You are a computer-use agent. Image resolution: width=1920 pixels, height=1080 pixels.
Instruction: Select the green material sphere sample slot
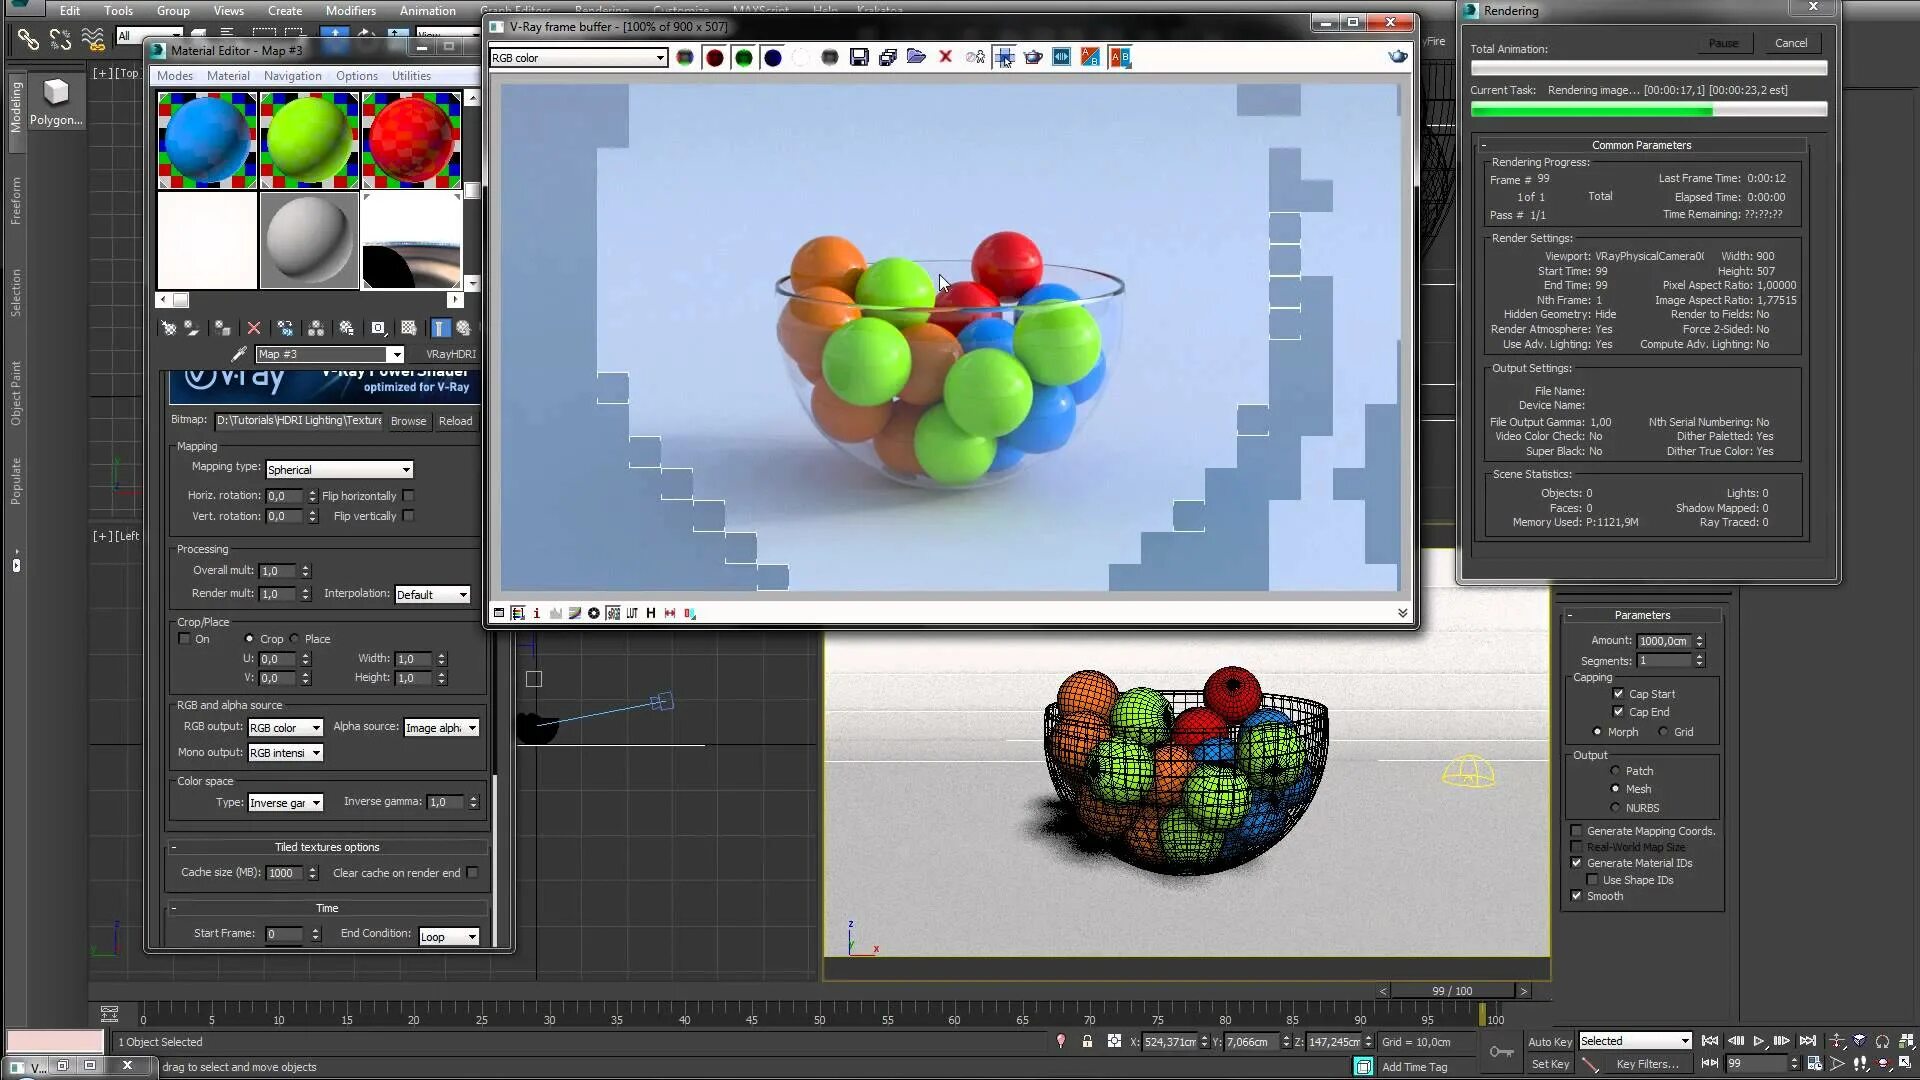(x=309, y=141)
